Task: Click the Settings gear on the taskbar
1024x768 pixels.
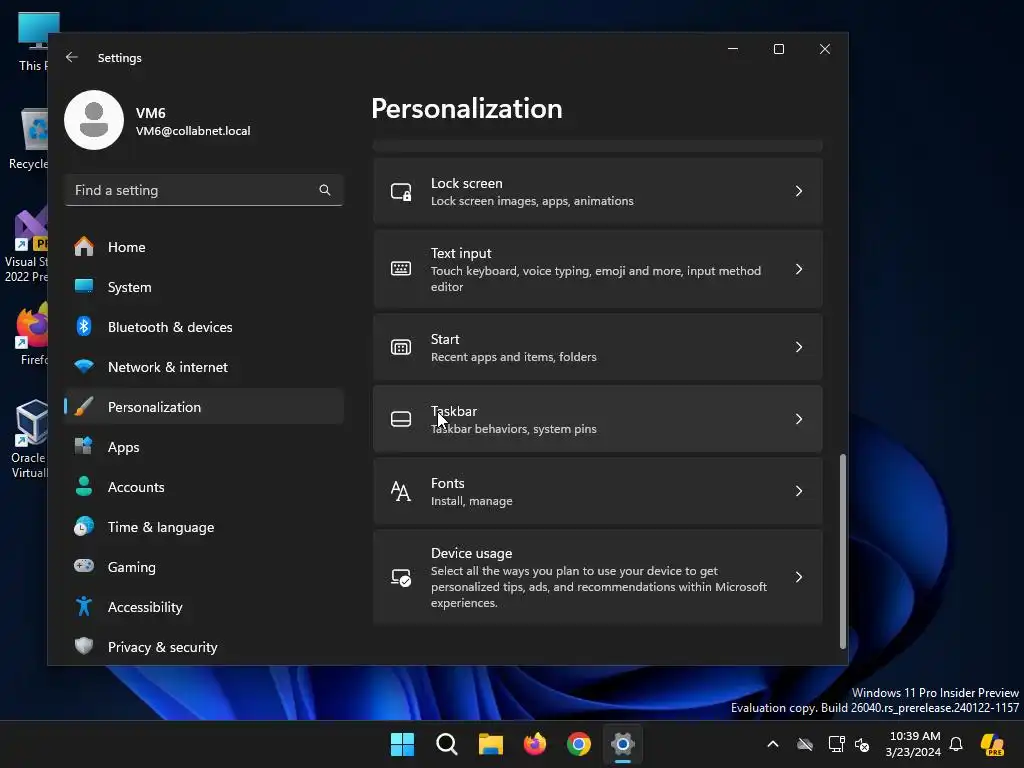Action: (x=623, y=744)
